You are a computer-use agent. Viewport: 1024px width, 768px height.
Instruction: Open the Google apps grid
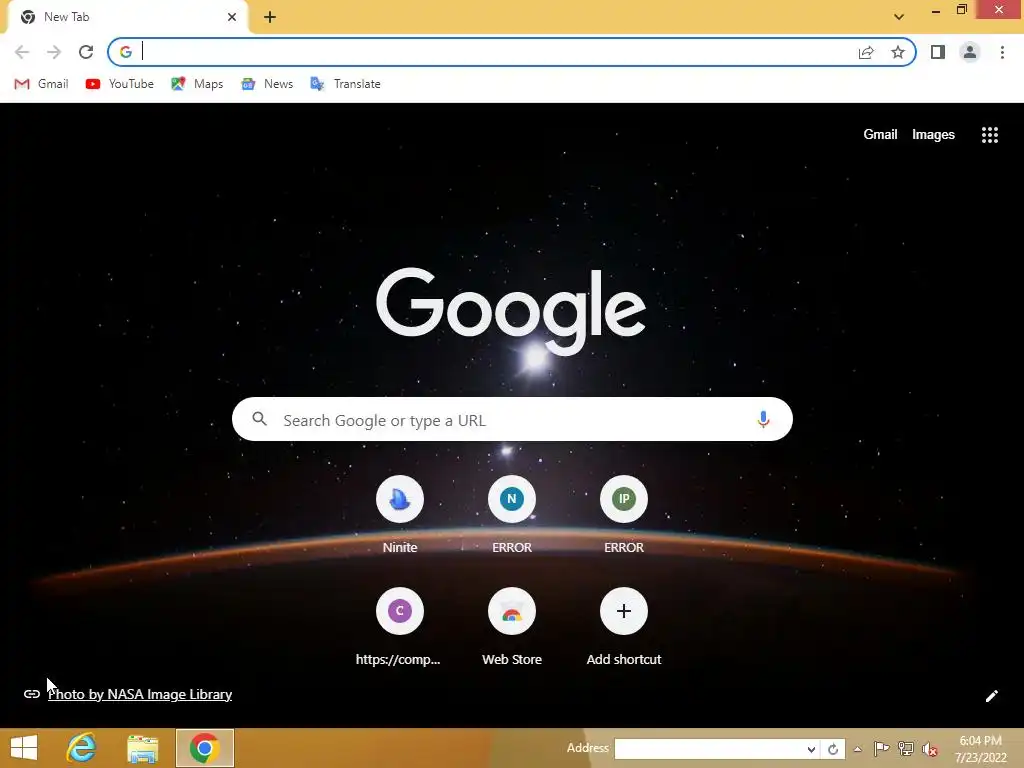[989, 135]
